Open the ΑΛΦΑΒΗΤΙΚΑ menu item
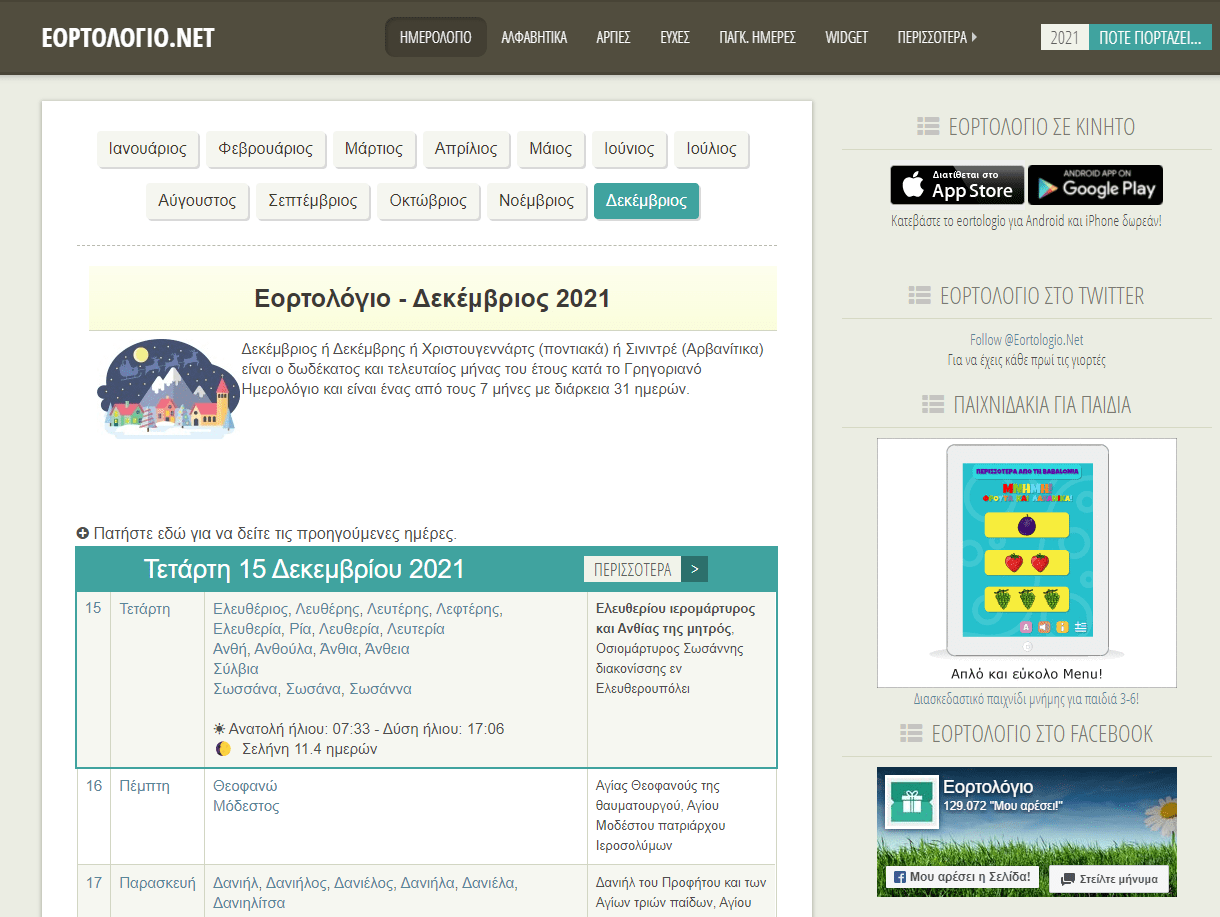This screenshot has width=1220, height=917. point(534,37)
